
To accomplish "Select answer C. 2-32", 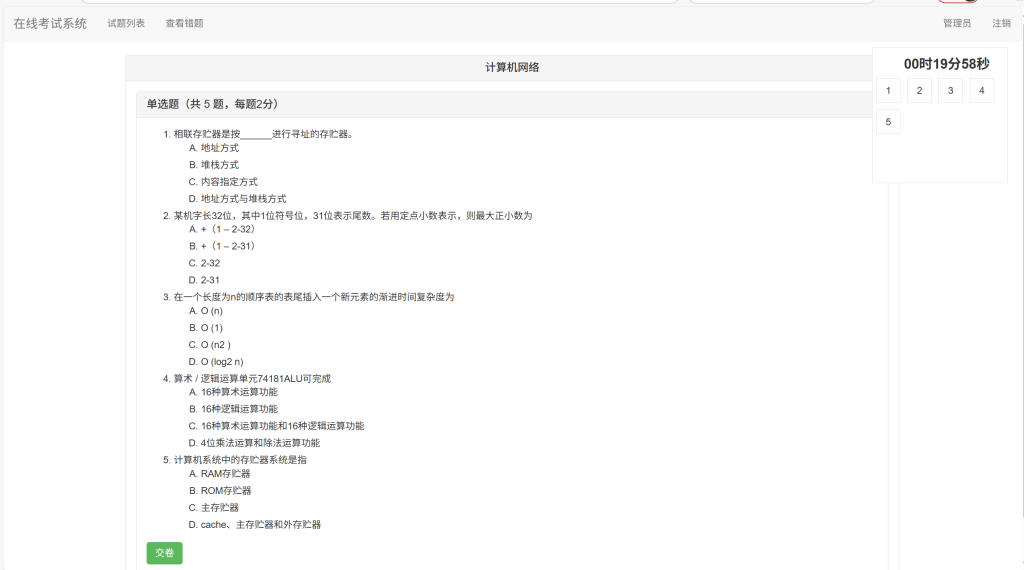I will pyautogui.click(x=204, y=263).
